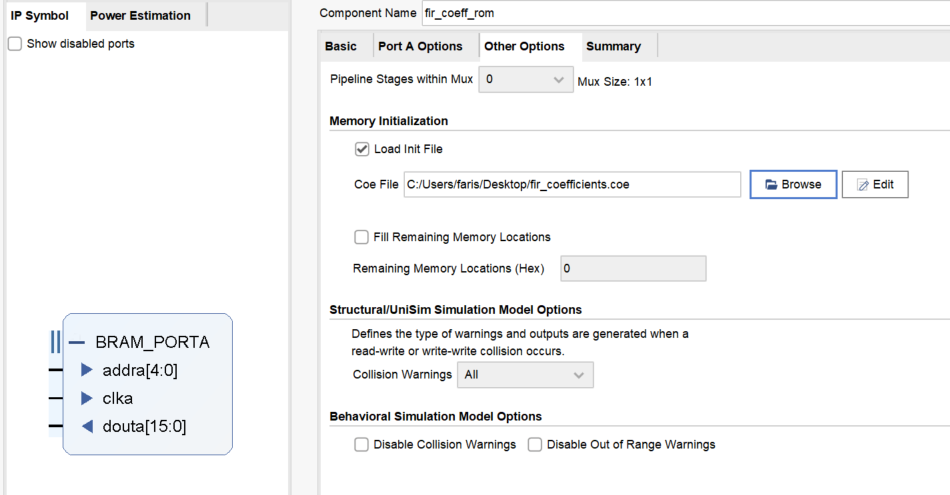Click the pencil icon on Edit button
Viewport: 950px width, 495px height.
[863, 185]
